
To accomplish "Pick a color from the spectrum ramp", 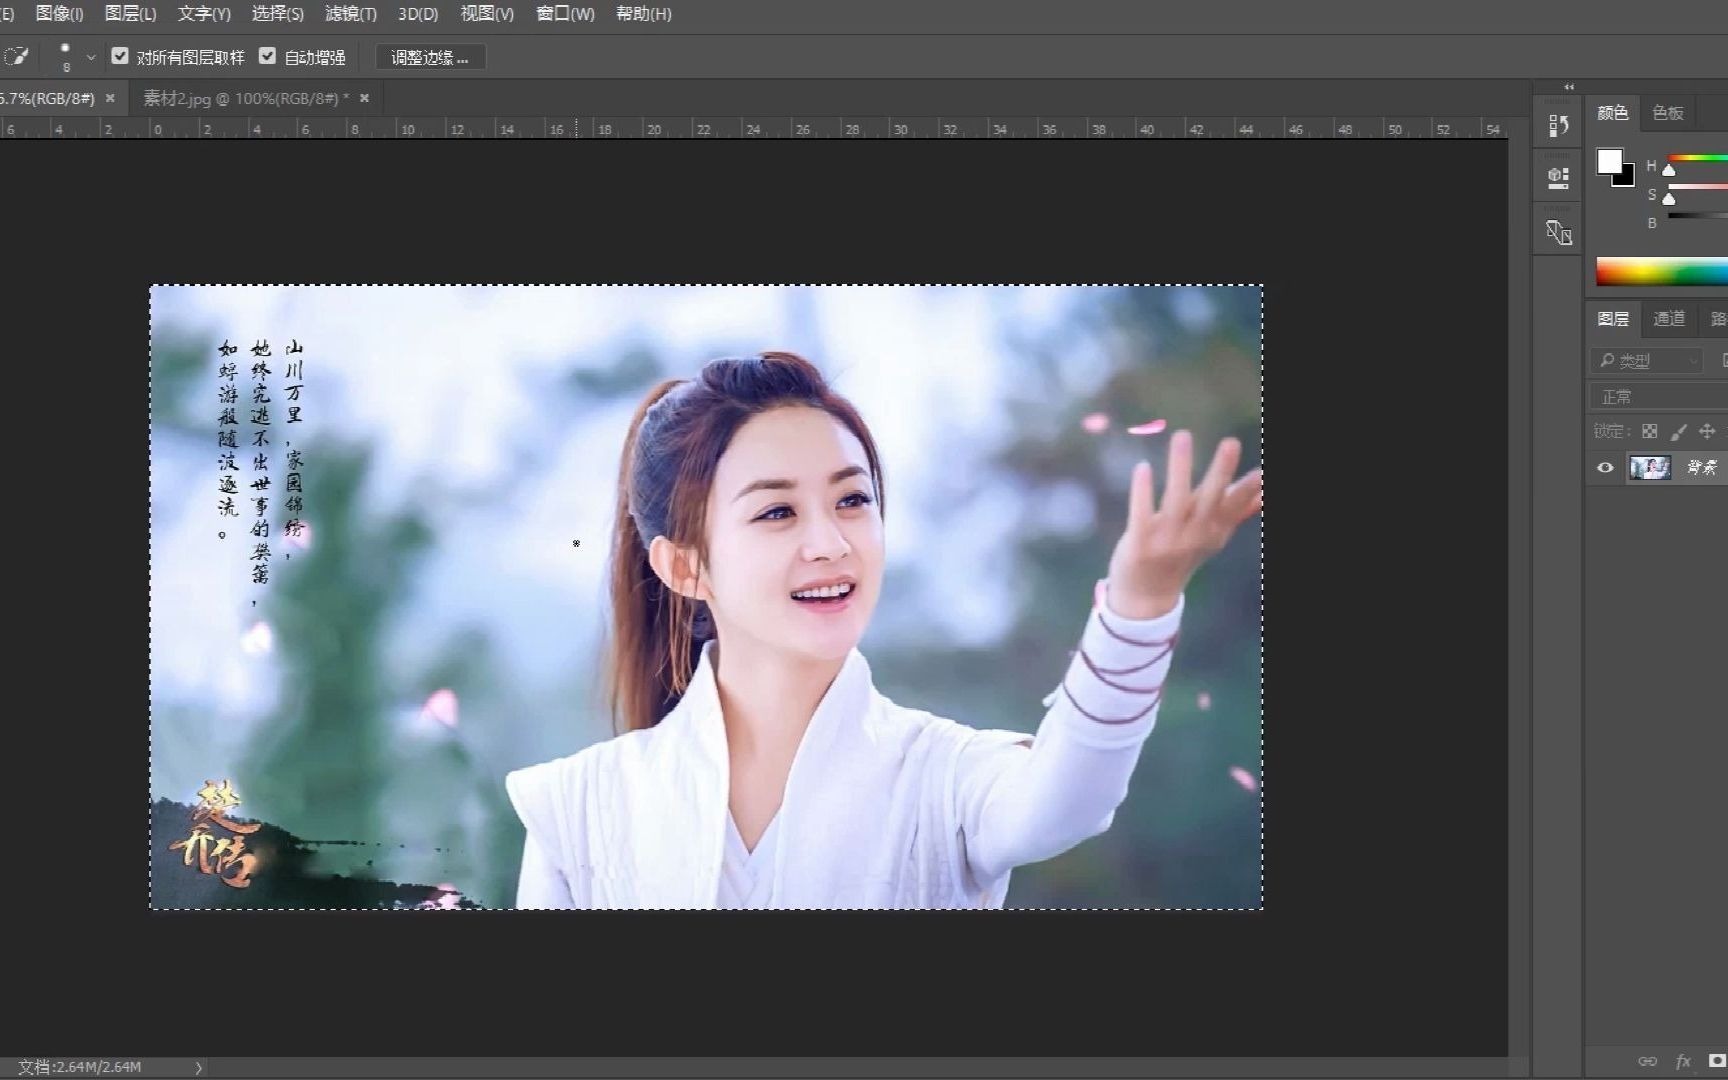I will [x=1661, y=271].
